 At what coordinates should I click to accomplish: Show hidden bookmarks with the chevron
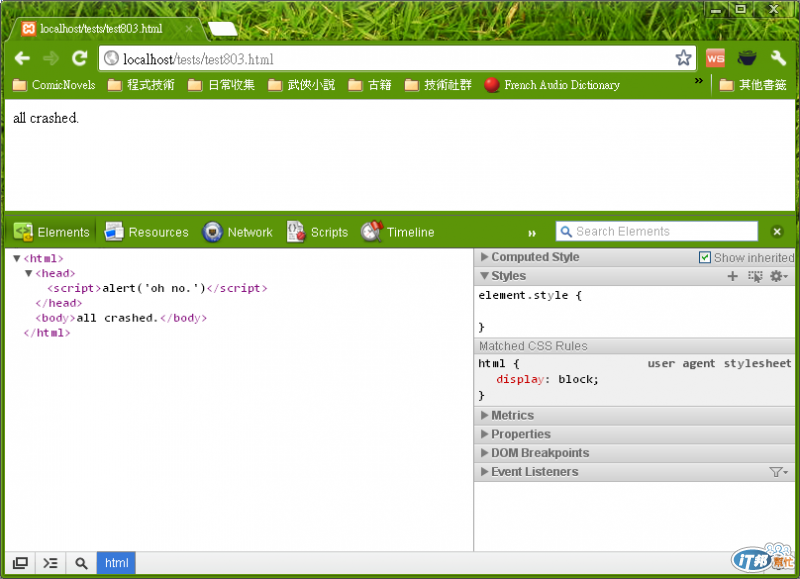698,81
